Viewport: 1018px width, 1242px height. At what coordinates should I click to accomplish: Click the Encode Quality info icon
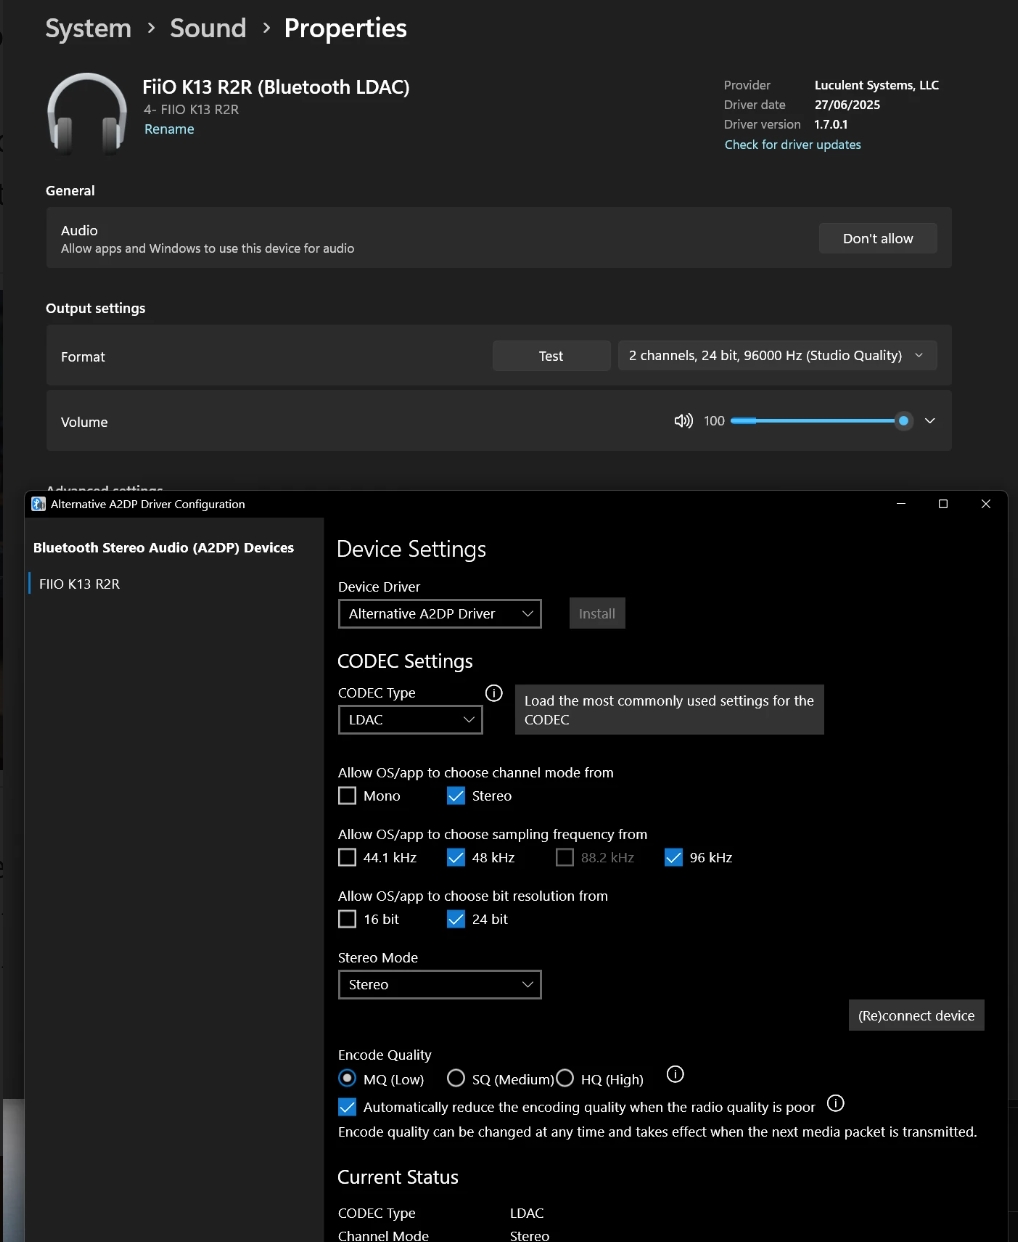675,1075
